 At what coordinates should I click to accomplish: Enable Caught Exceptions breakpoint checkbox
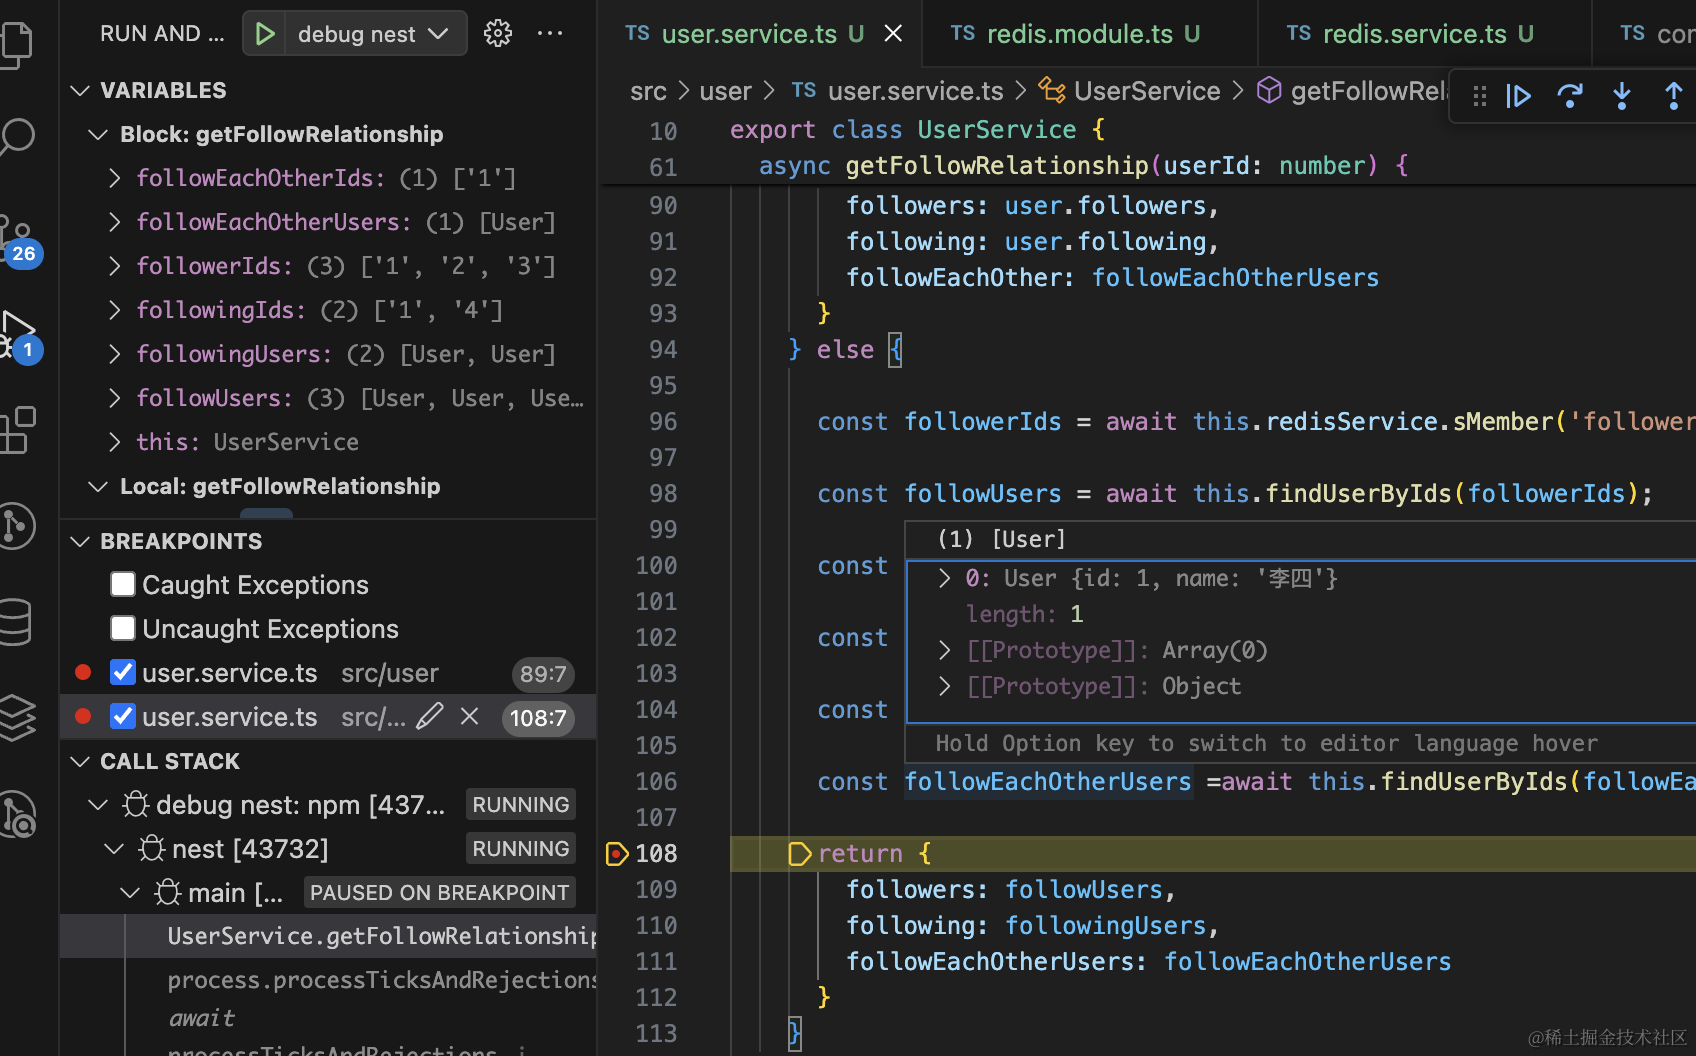coord(123,584)
